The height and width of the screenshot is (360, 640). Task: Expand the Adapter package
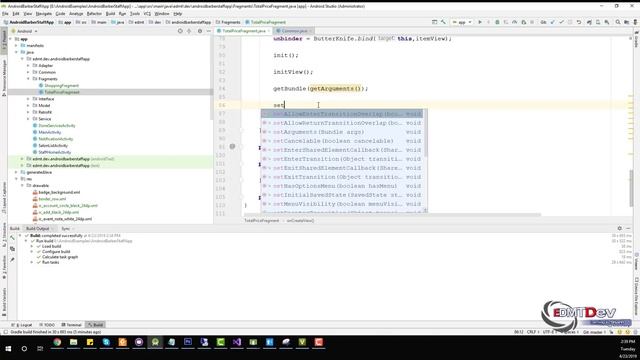click(28, 65)
